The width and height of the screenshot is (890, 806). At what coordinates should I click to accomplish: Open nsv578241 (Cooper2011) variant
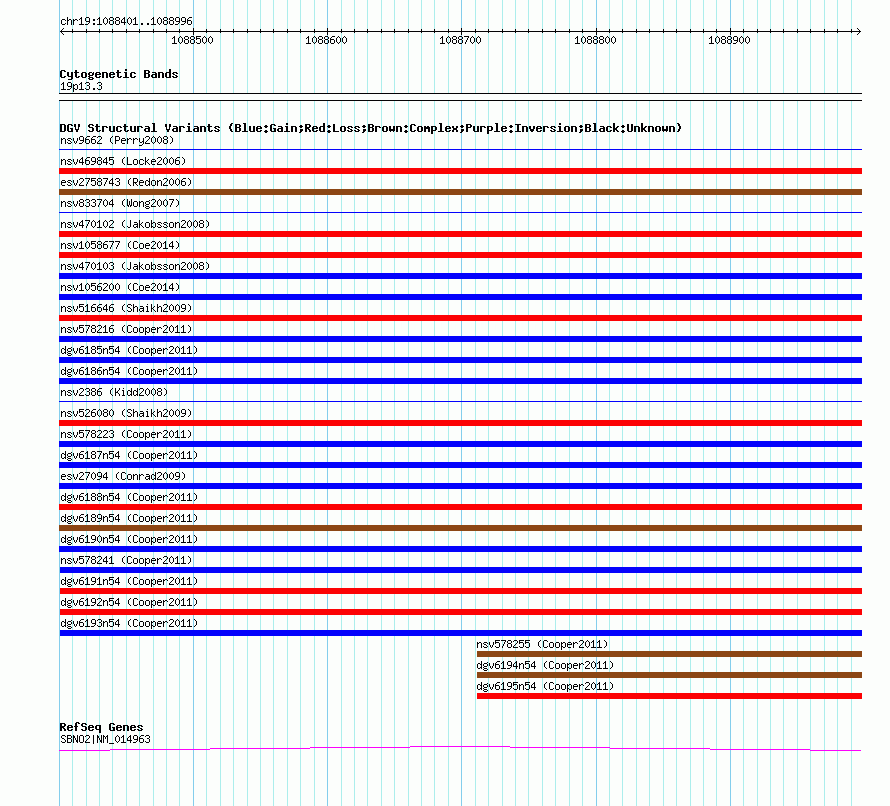coord(126,560)
